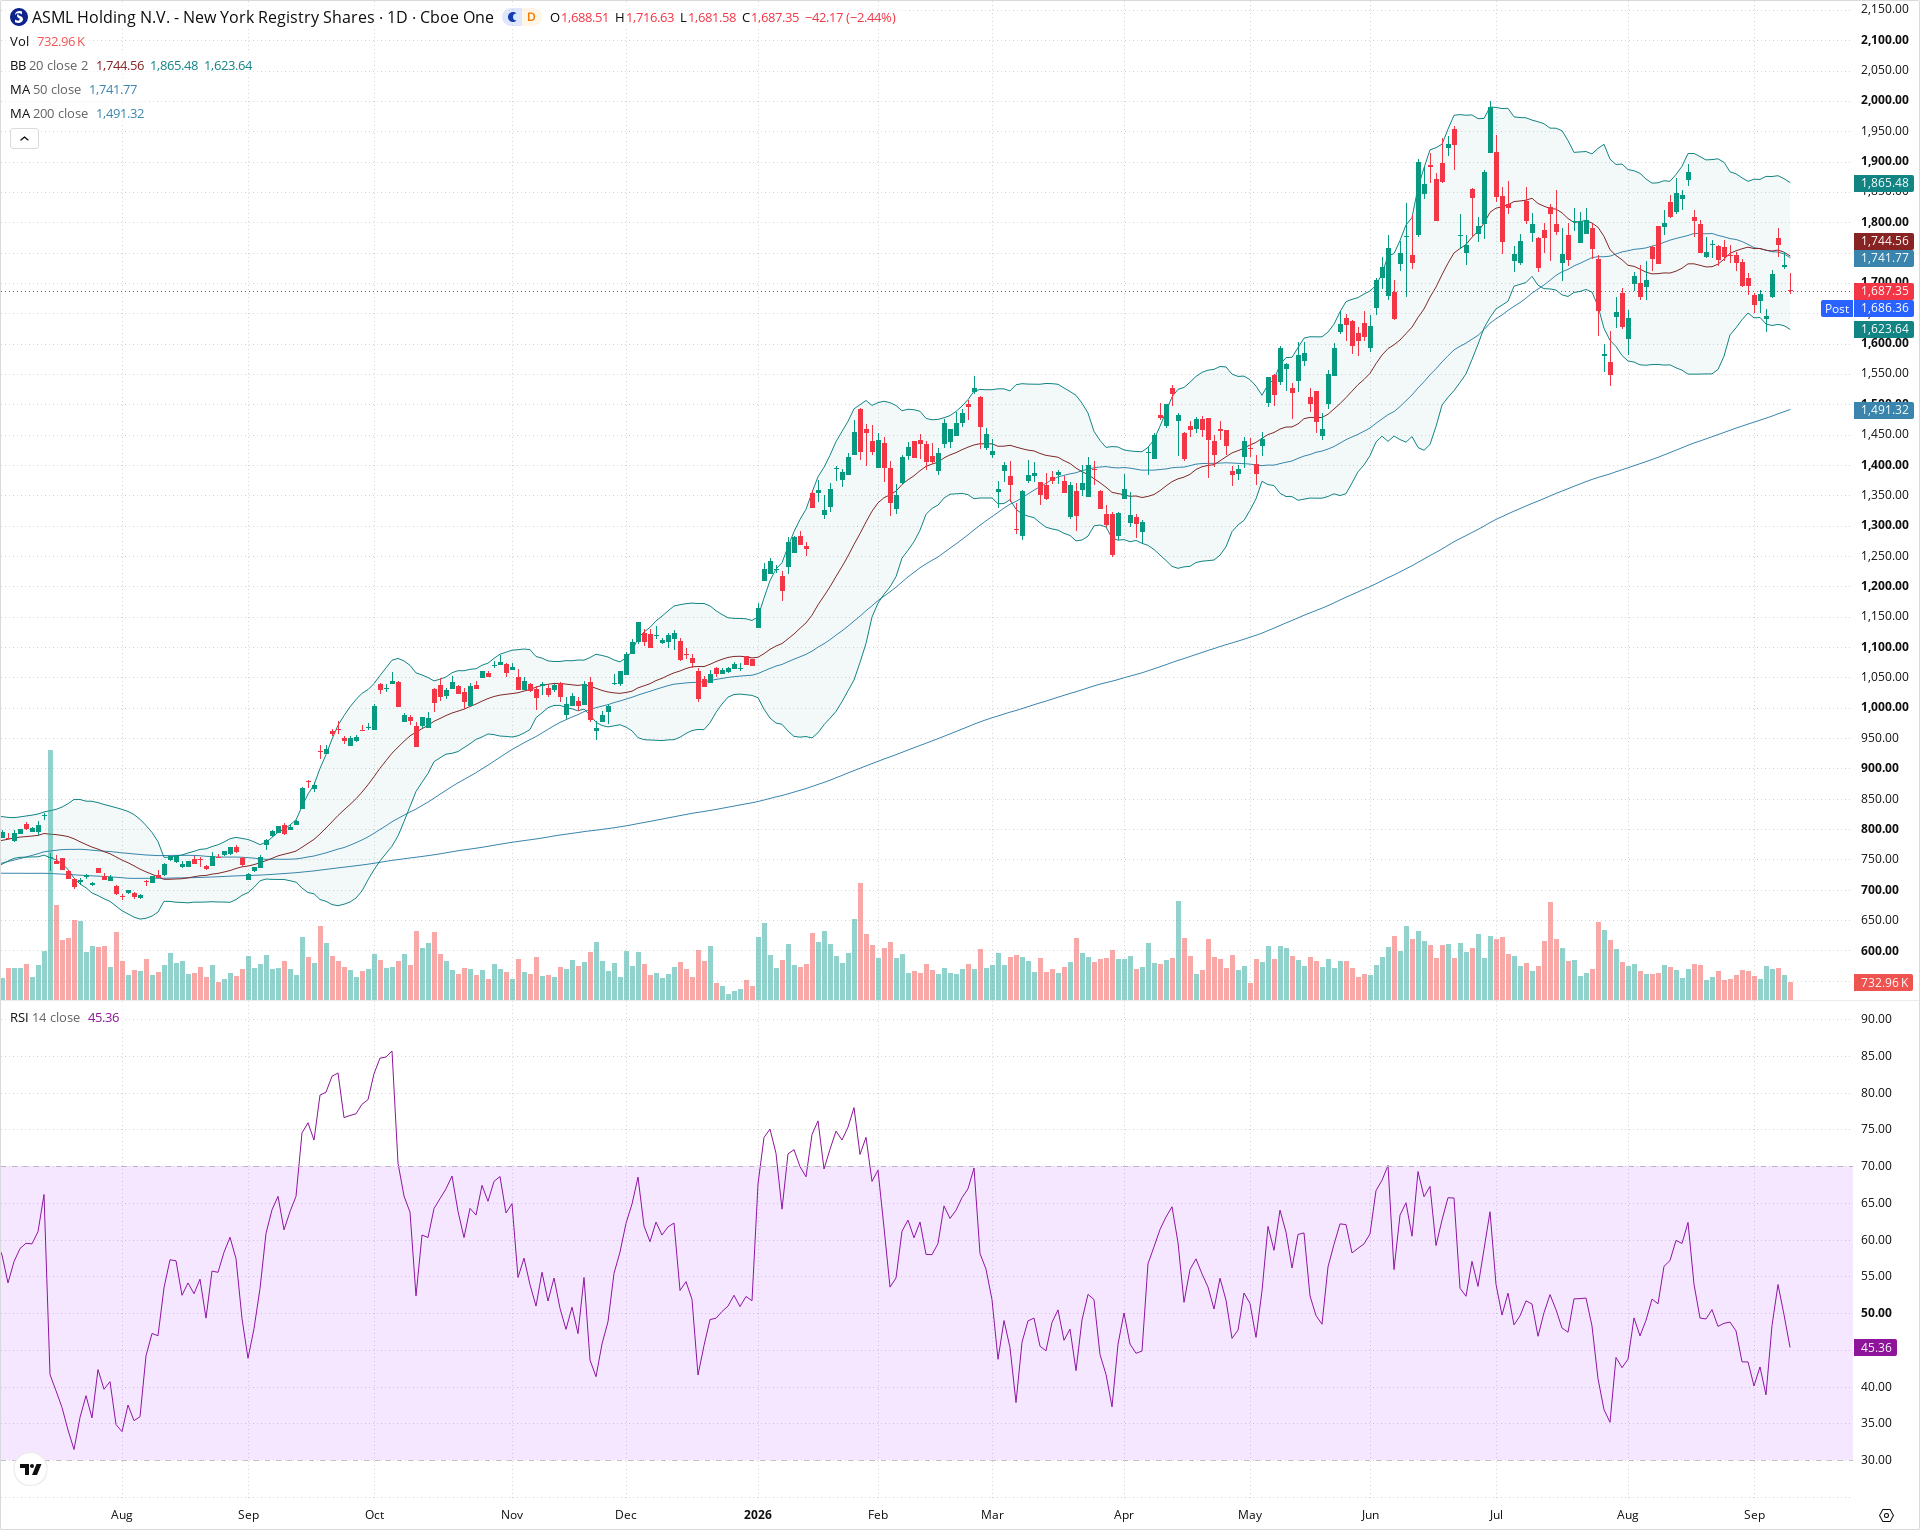
Task: Click the ASML symbol logo icon
Action: (19, 17)
